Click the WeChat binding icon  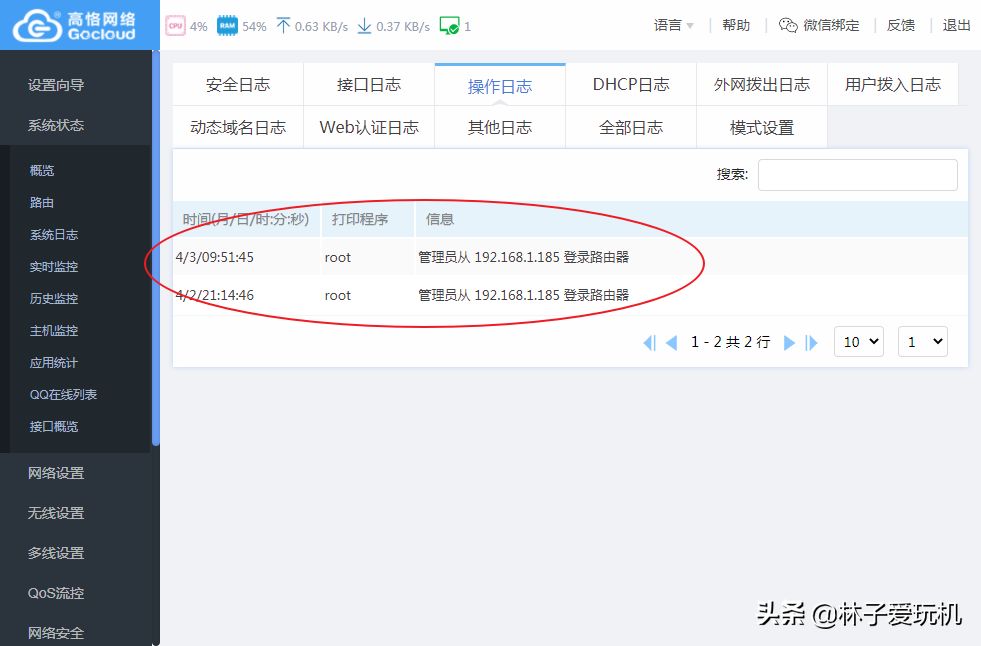coord(788,25)
